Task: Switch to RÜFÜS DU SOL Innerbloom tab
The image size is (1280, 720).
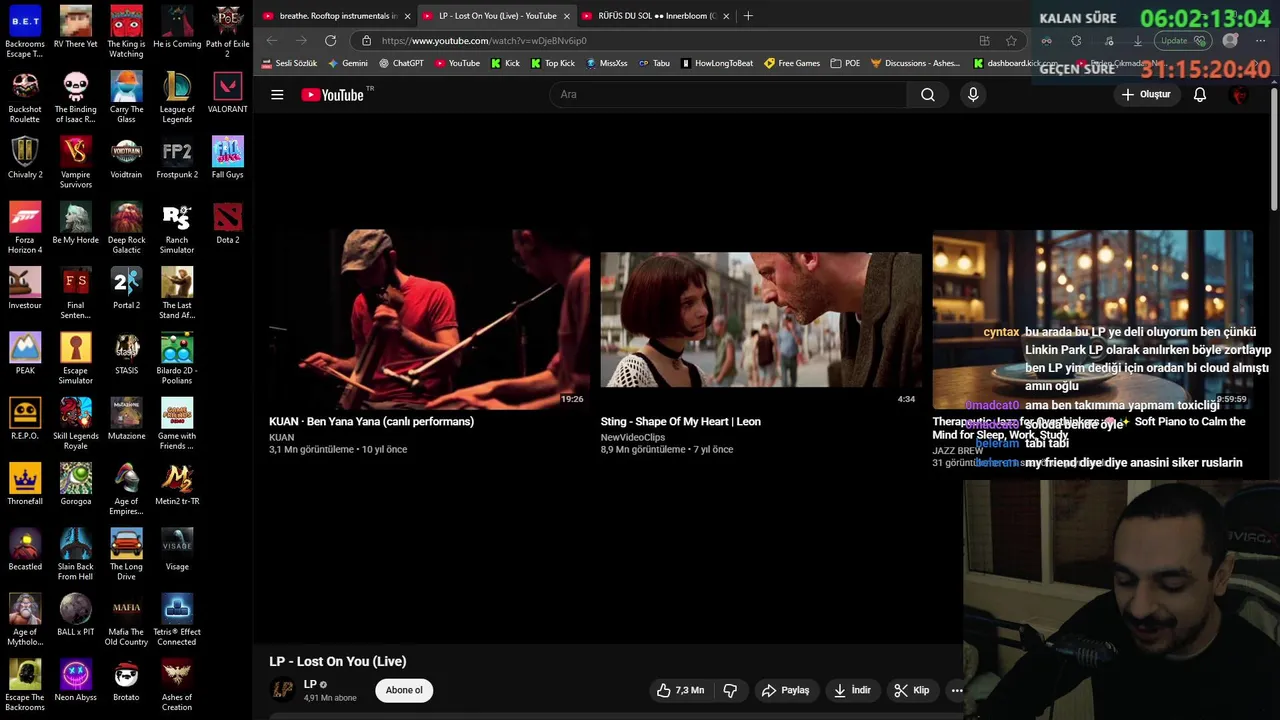Action: click(x=656, y=16)
